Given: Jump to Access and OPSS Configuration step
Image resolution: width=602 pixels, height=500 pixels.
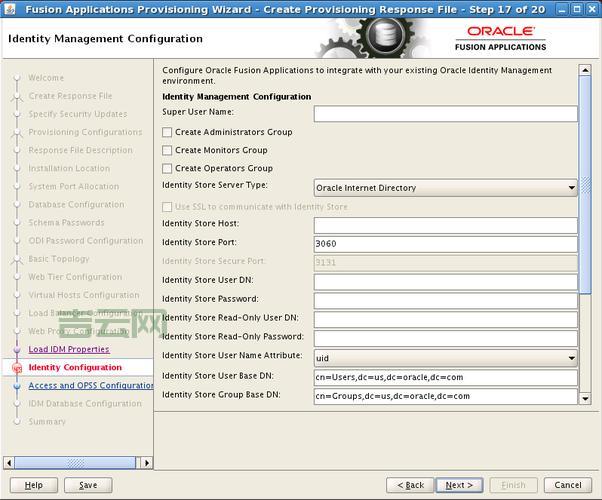Looking at the screenshot, I should pos(91,385).
